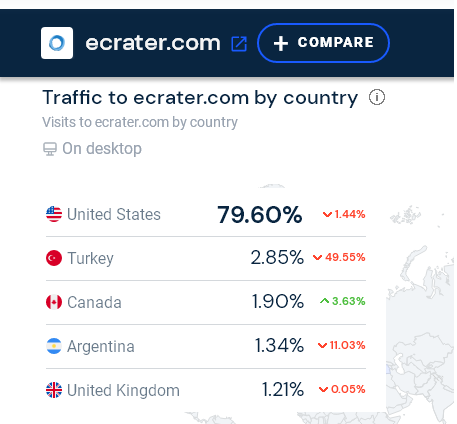Viewport: 457px width, 424px height.
Task: Select the United States country row
Action: point(206,214)
